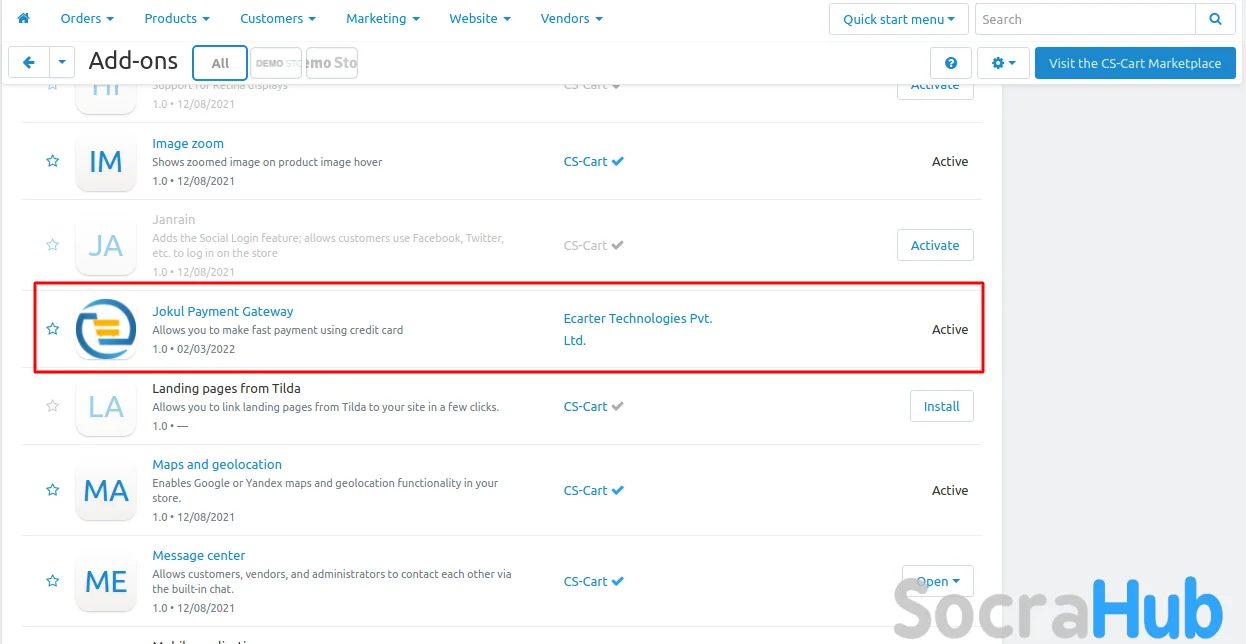The image size is (1246, 644).
Task: Toggle favorite star for Message center
Action: tap(53, 581)
